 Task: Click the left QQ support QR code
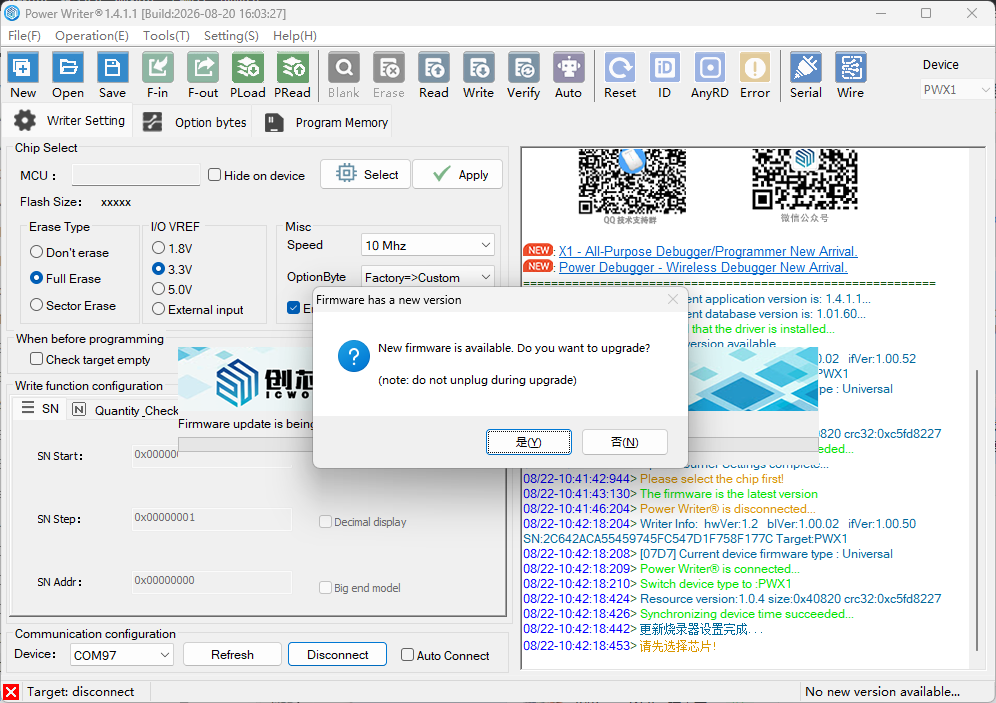(x=631, y=181)
